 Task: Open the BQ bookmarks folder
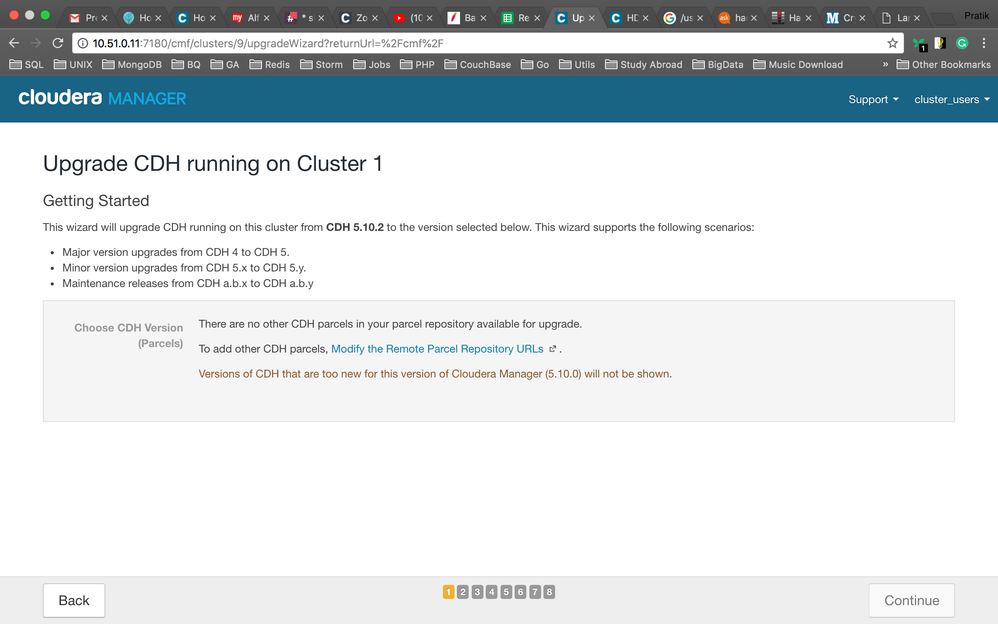[186, 64]
